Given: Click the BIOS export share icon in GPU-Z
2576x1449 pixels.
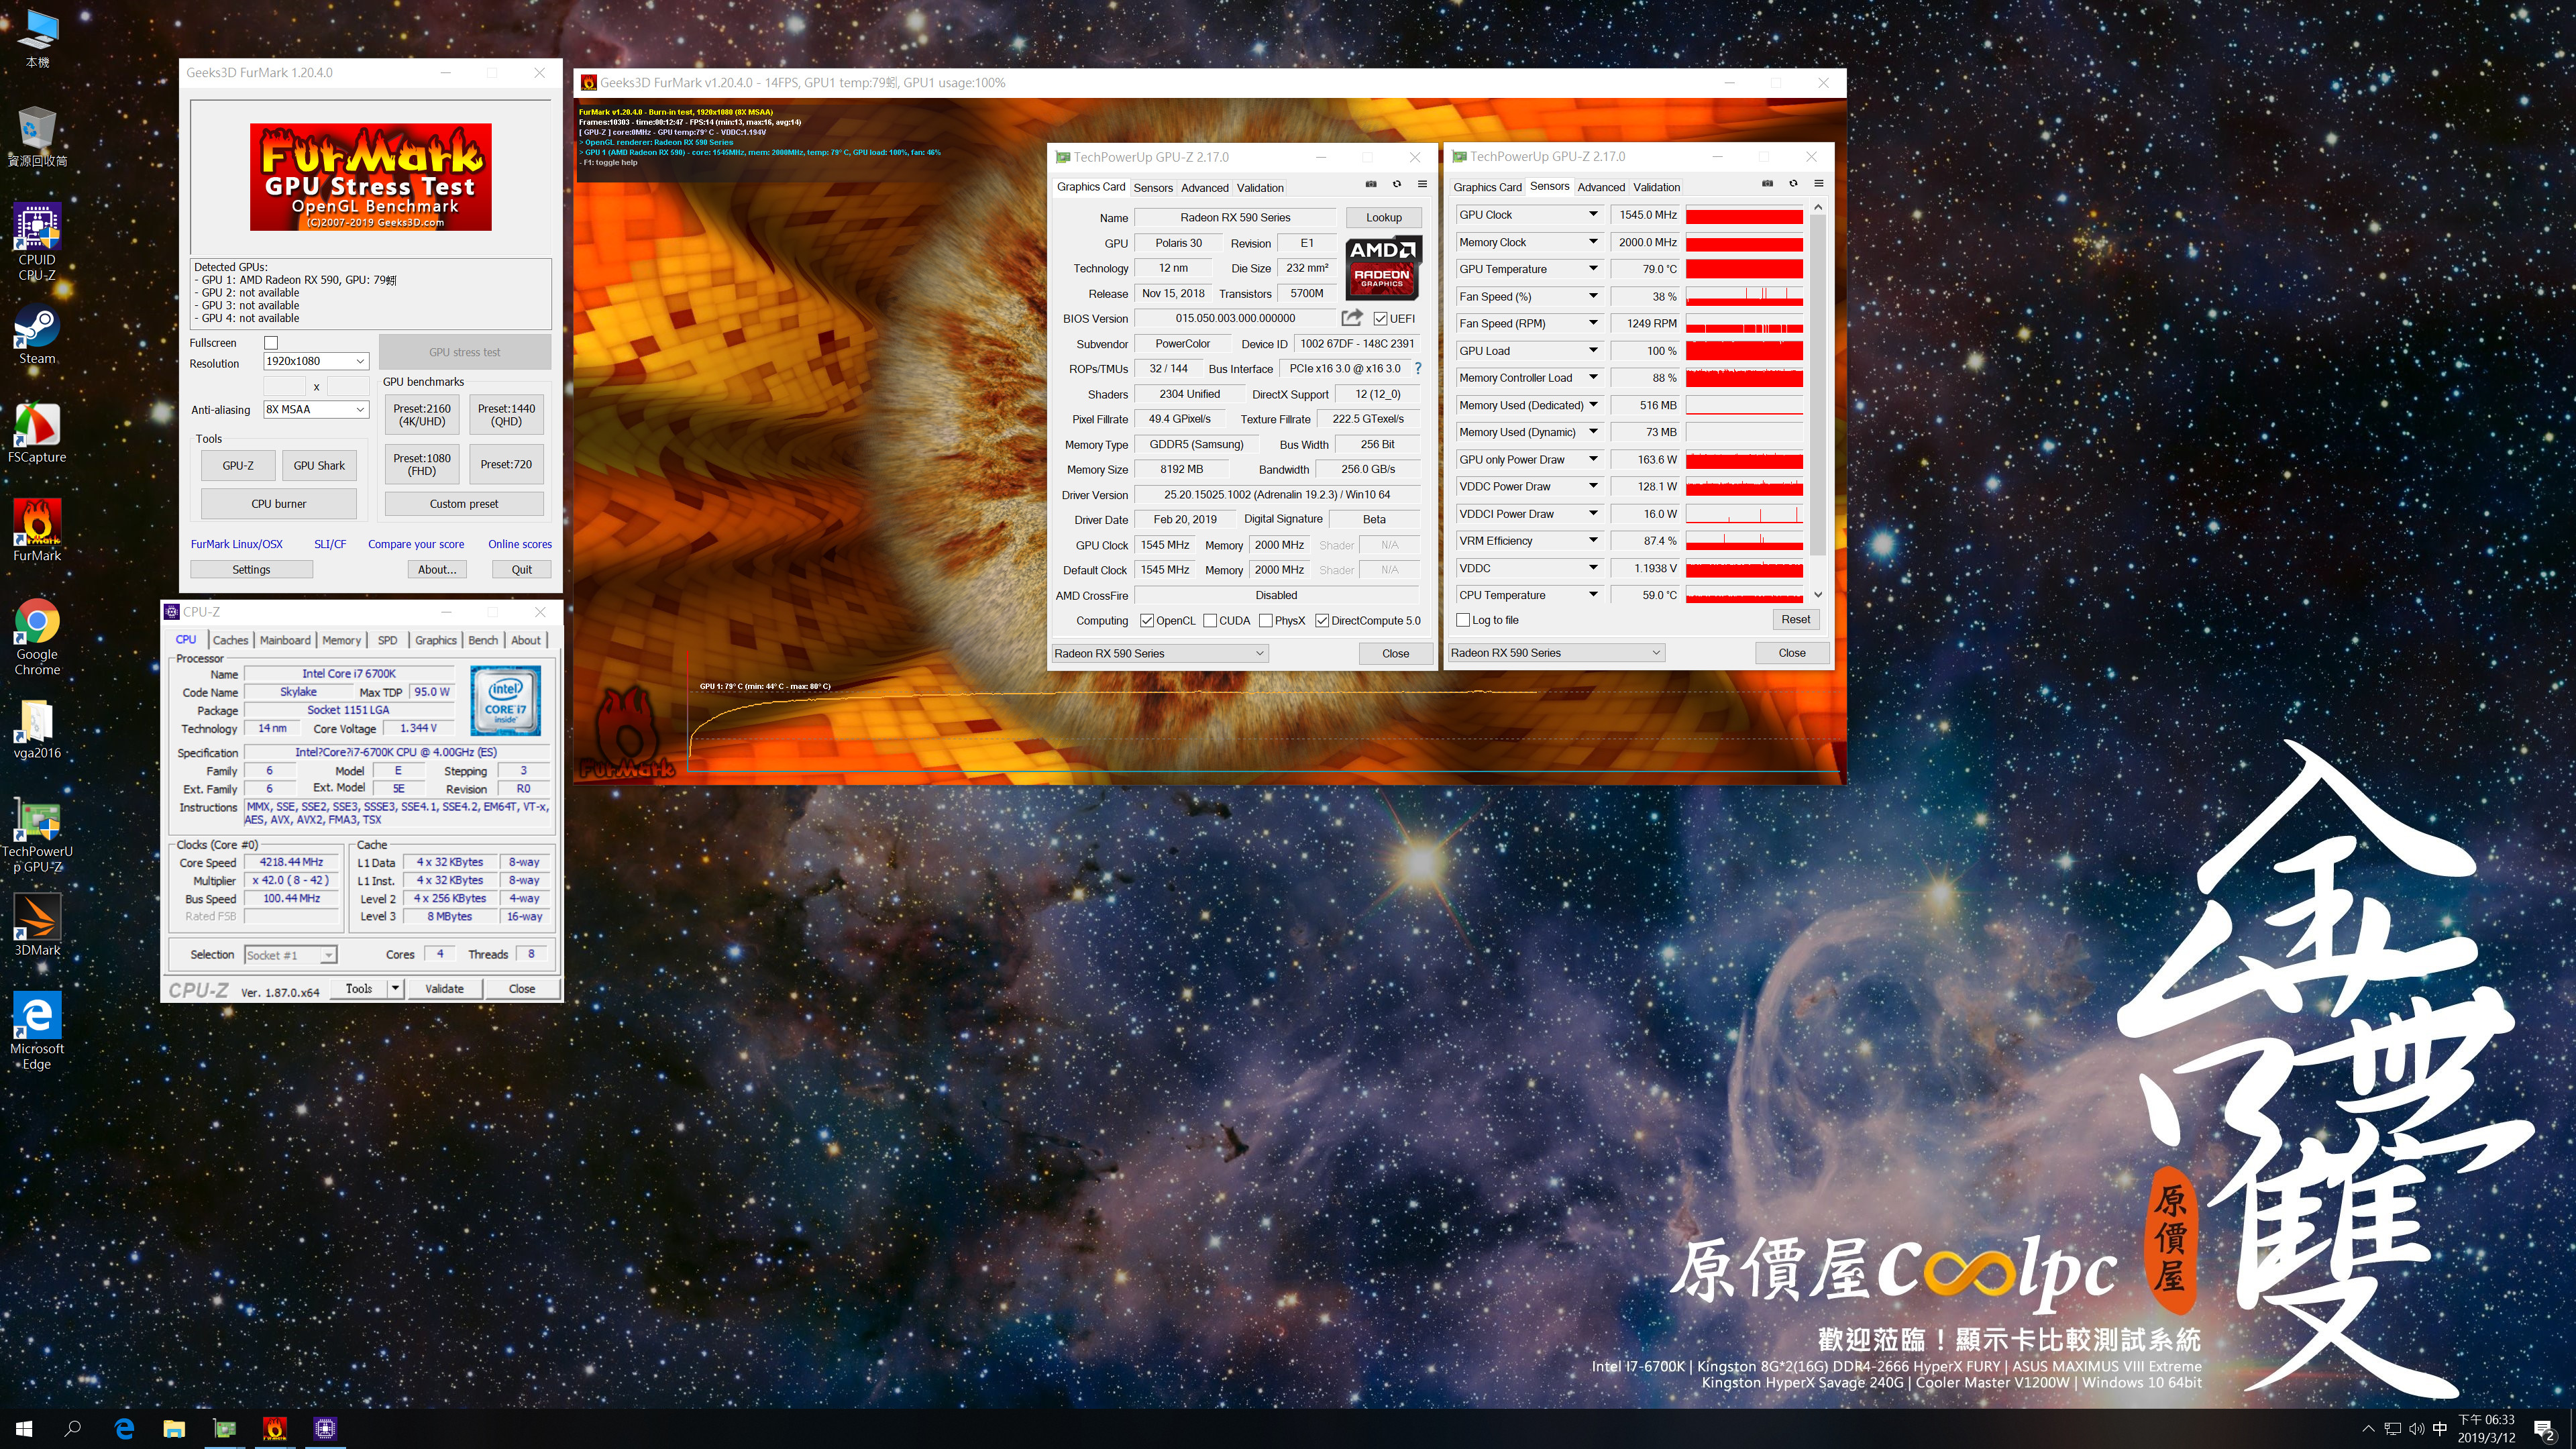Looking at the screenshot, I should pos(1352,318).
